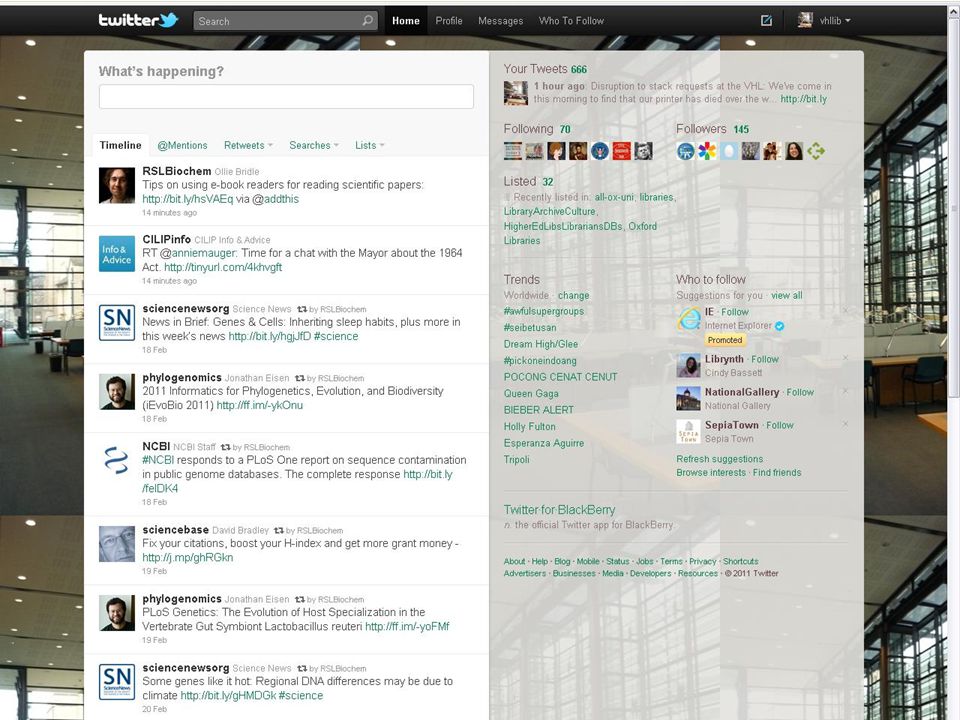Click view all suggestions link
This screenshot has width=960, height=720.
[x=787, y=296]
